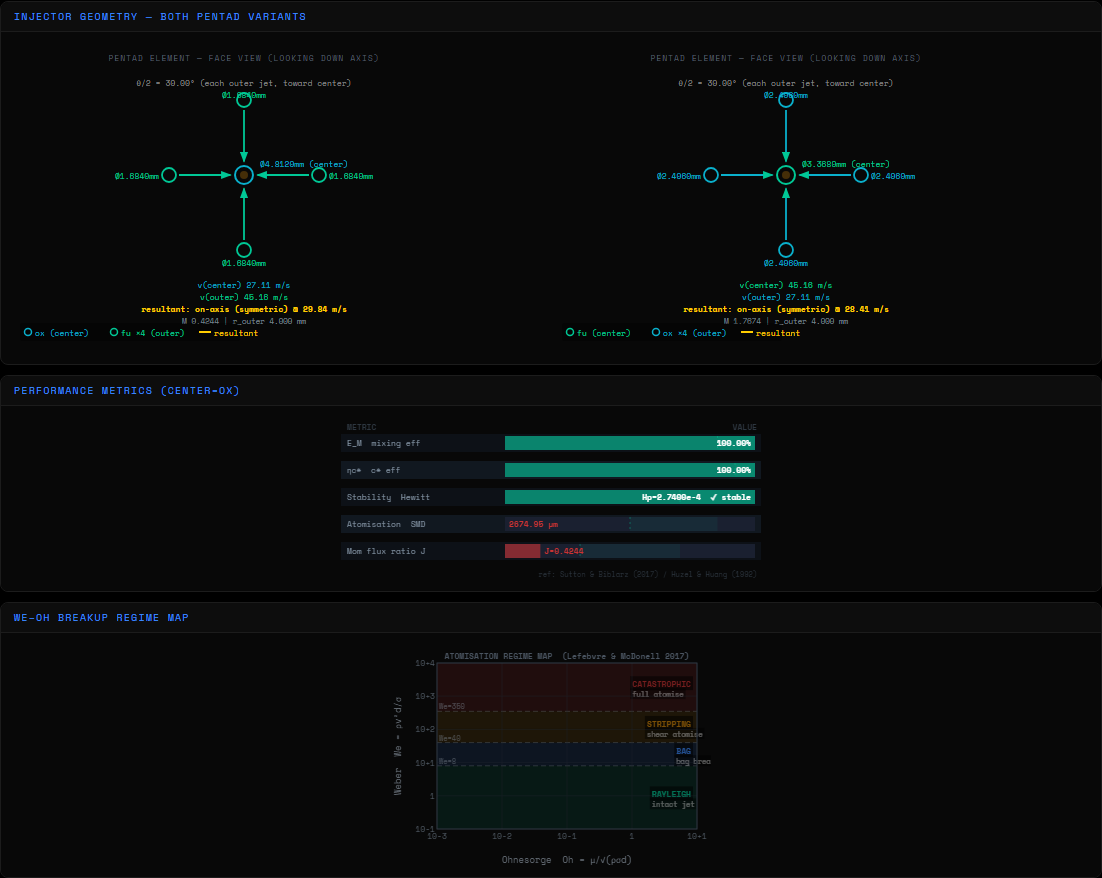
Task: Click the 'ox (center)' legend marker
Action: click(x=28, y=332)
